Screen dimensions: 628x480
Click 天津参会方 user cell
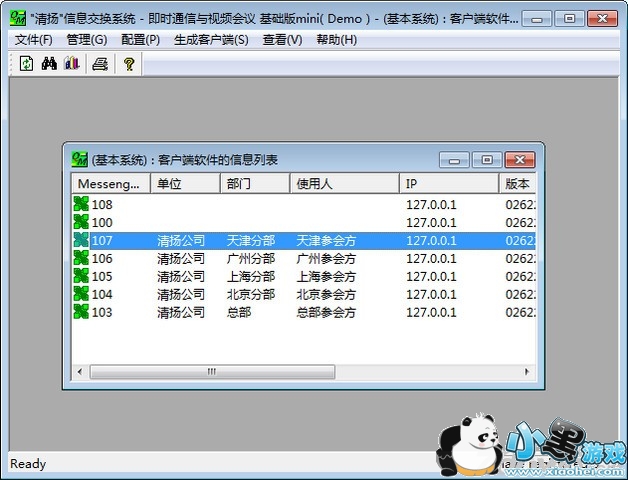pos(326,240)
